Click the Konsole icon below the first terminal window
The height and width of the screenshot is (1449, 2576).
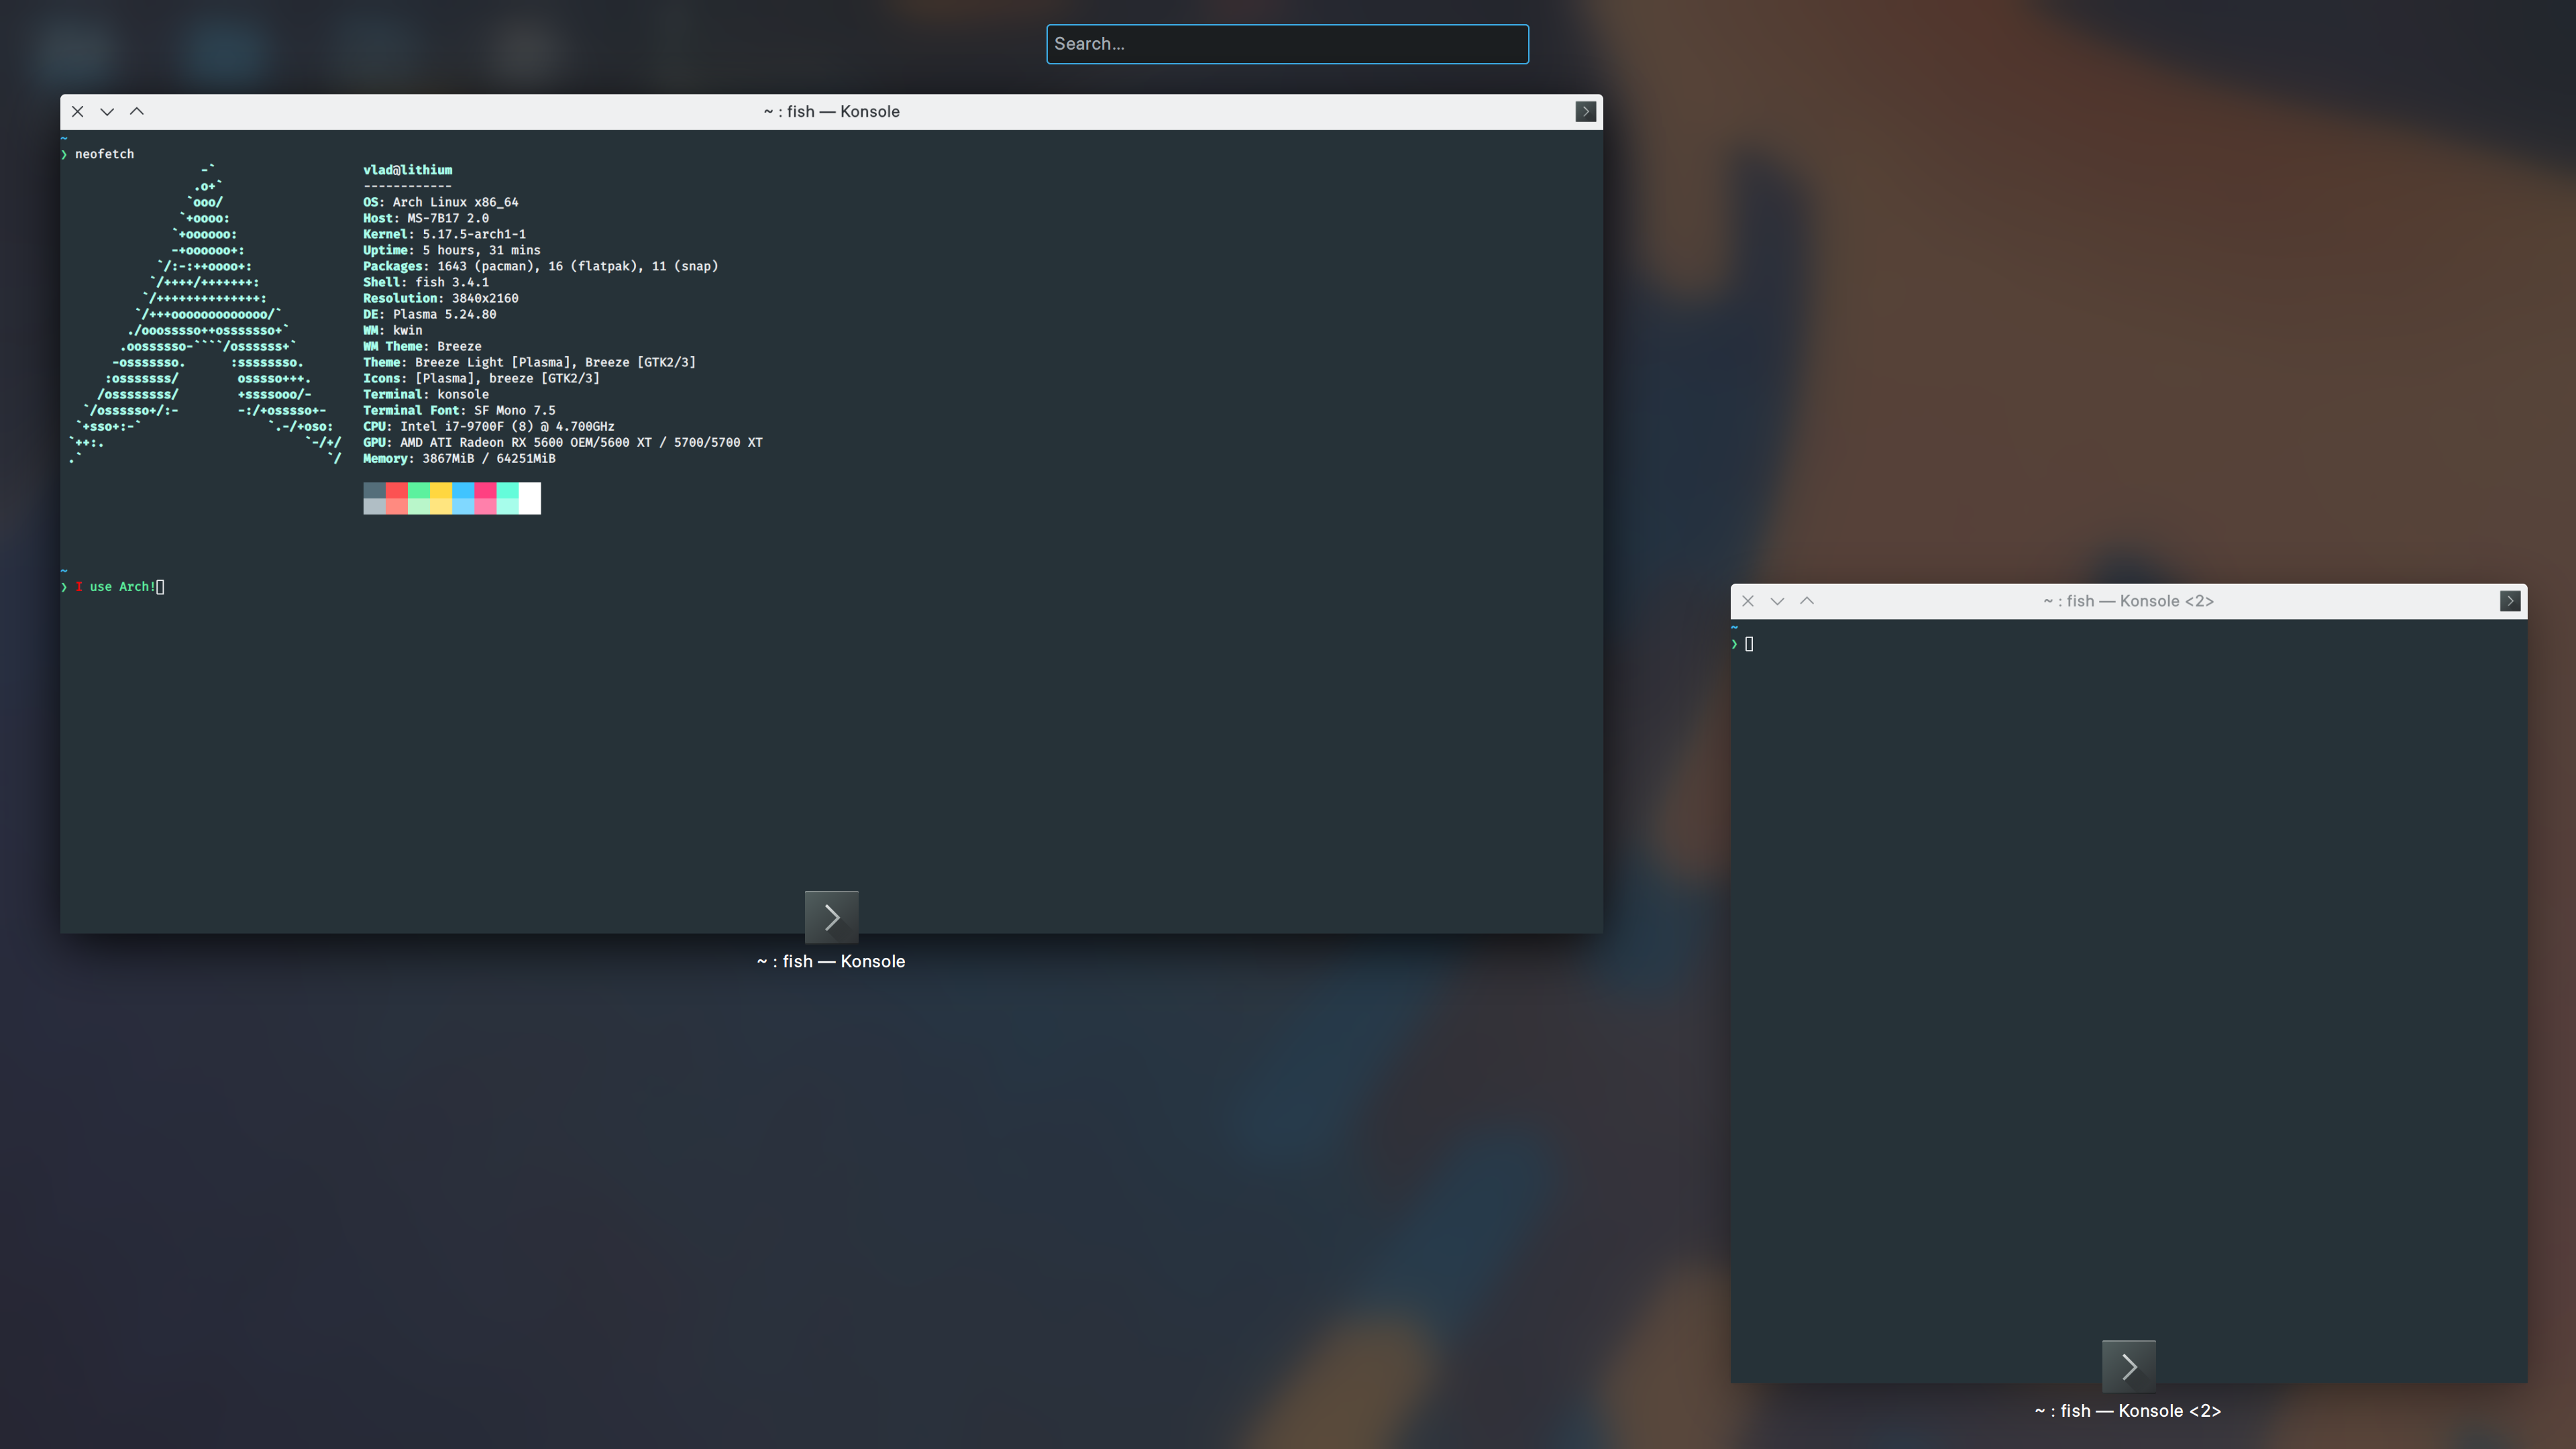click(x=831, y=917)
